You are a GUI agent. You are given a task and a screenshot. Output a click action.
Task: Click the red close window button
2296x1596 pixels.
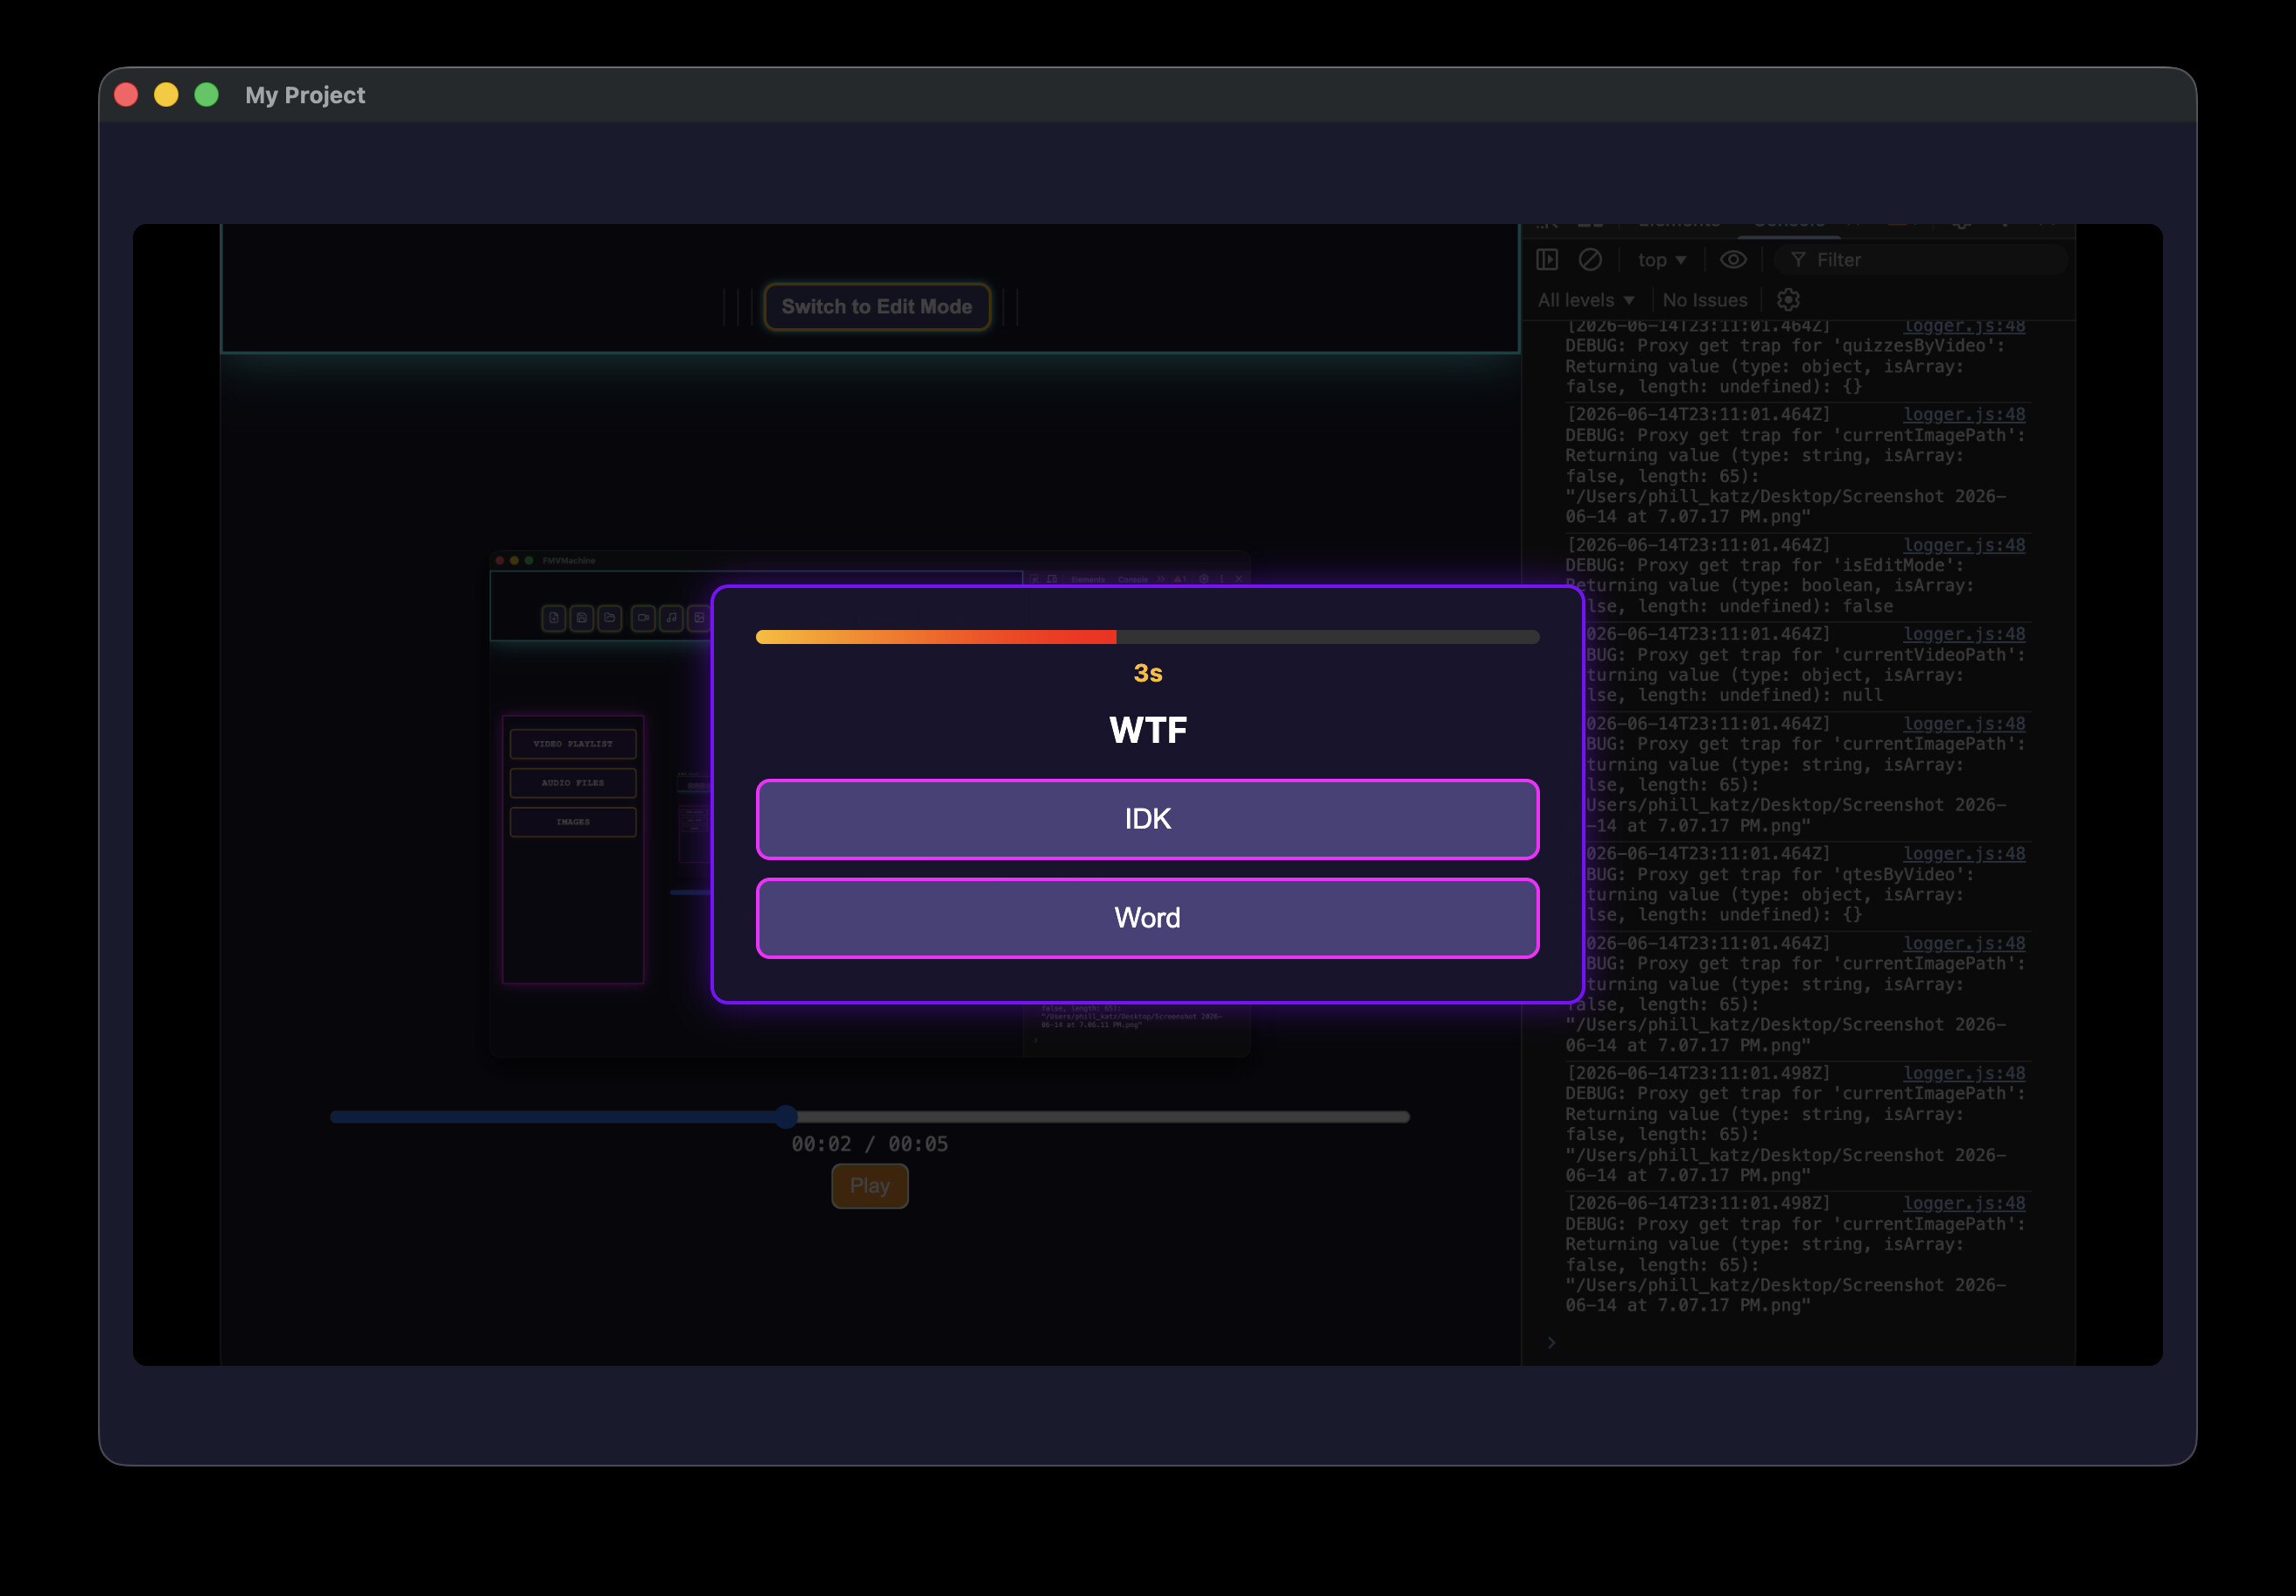pyautogui.click(x=126, y=95)
